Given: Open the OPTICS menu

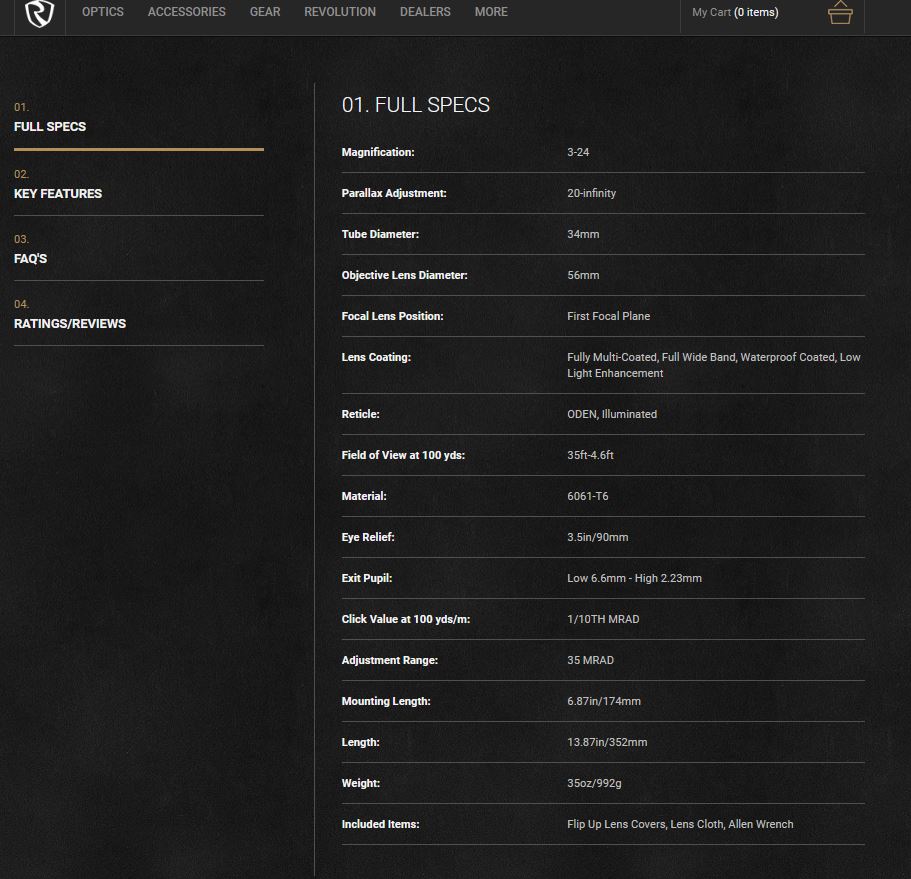Looking at the screenshot, I should pyautogui.click(x=103, y=12).
